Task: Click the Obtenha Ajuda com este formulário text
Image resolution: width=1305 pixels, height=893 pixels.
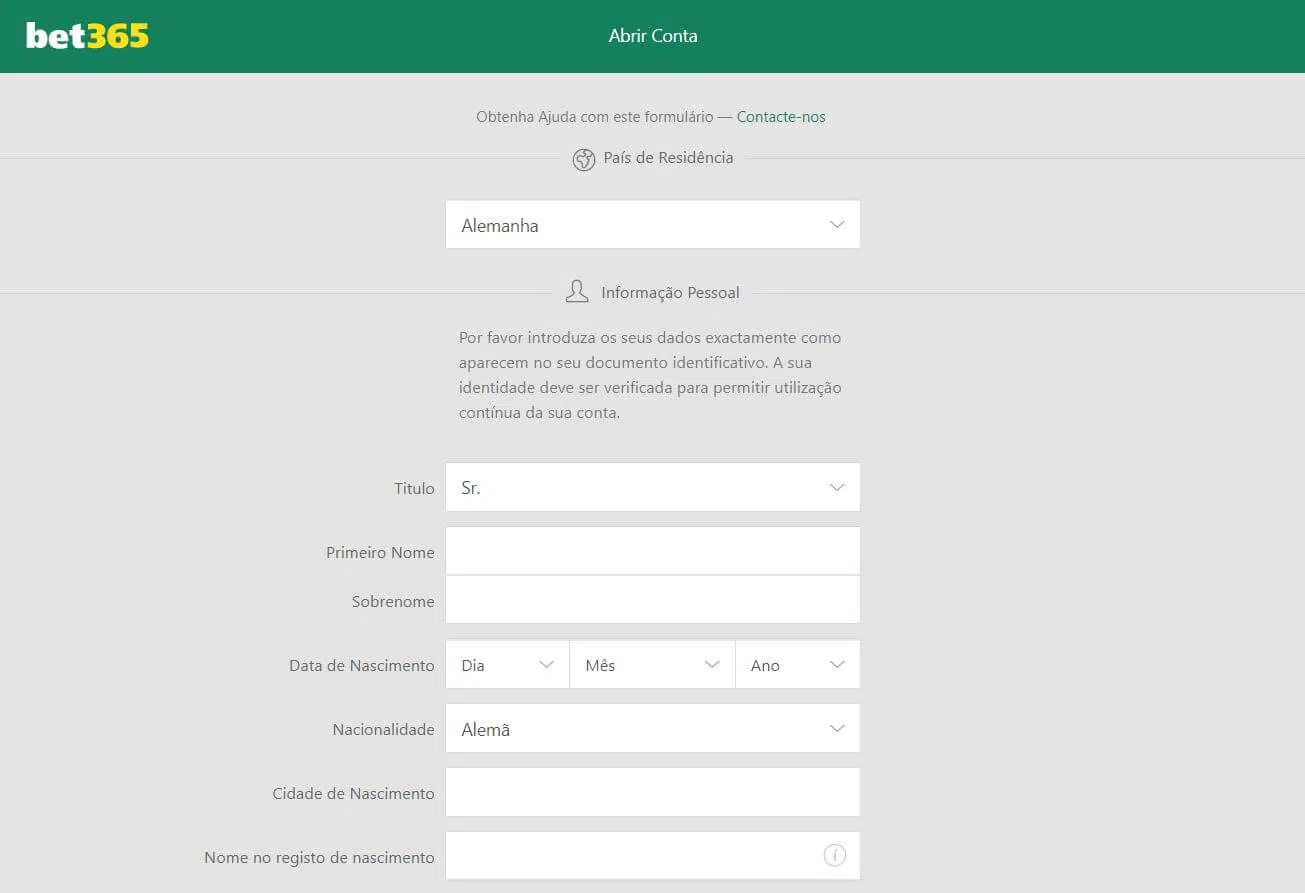Action: 595,117
